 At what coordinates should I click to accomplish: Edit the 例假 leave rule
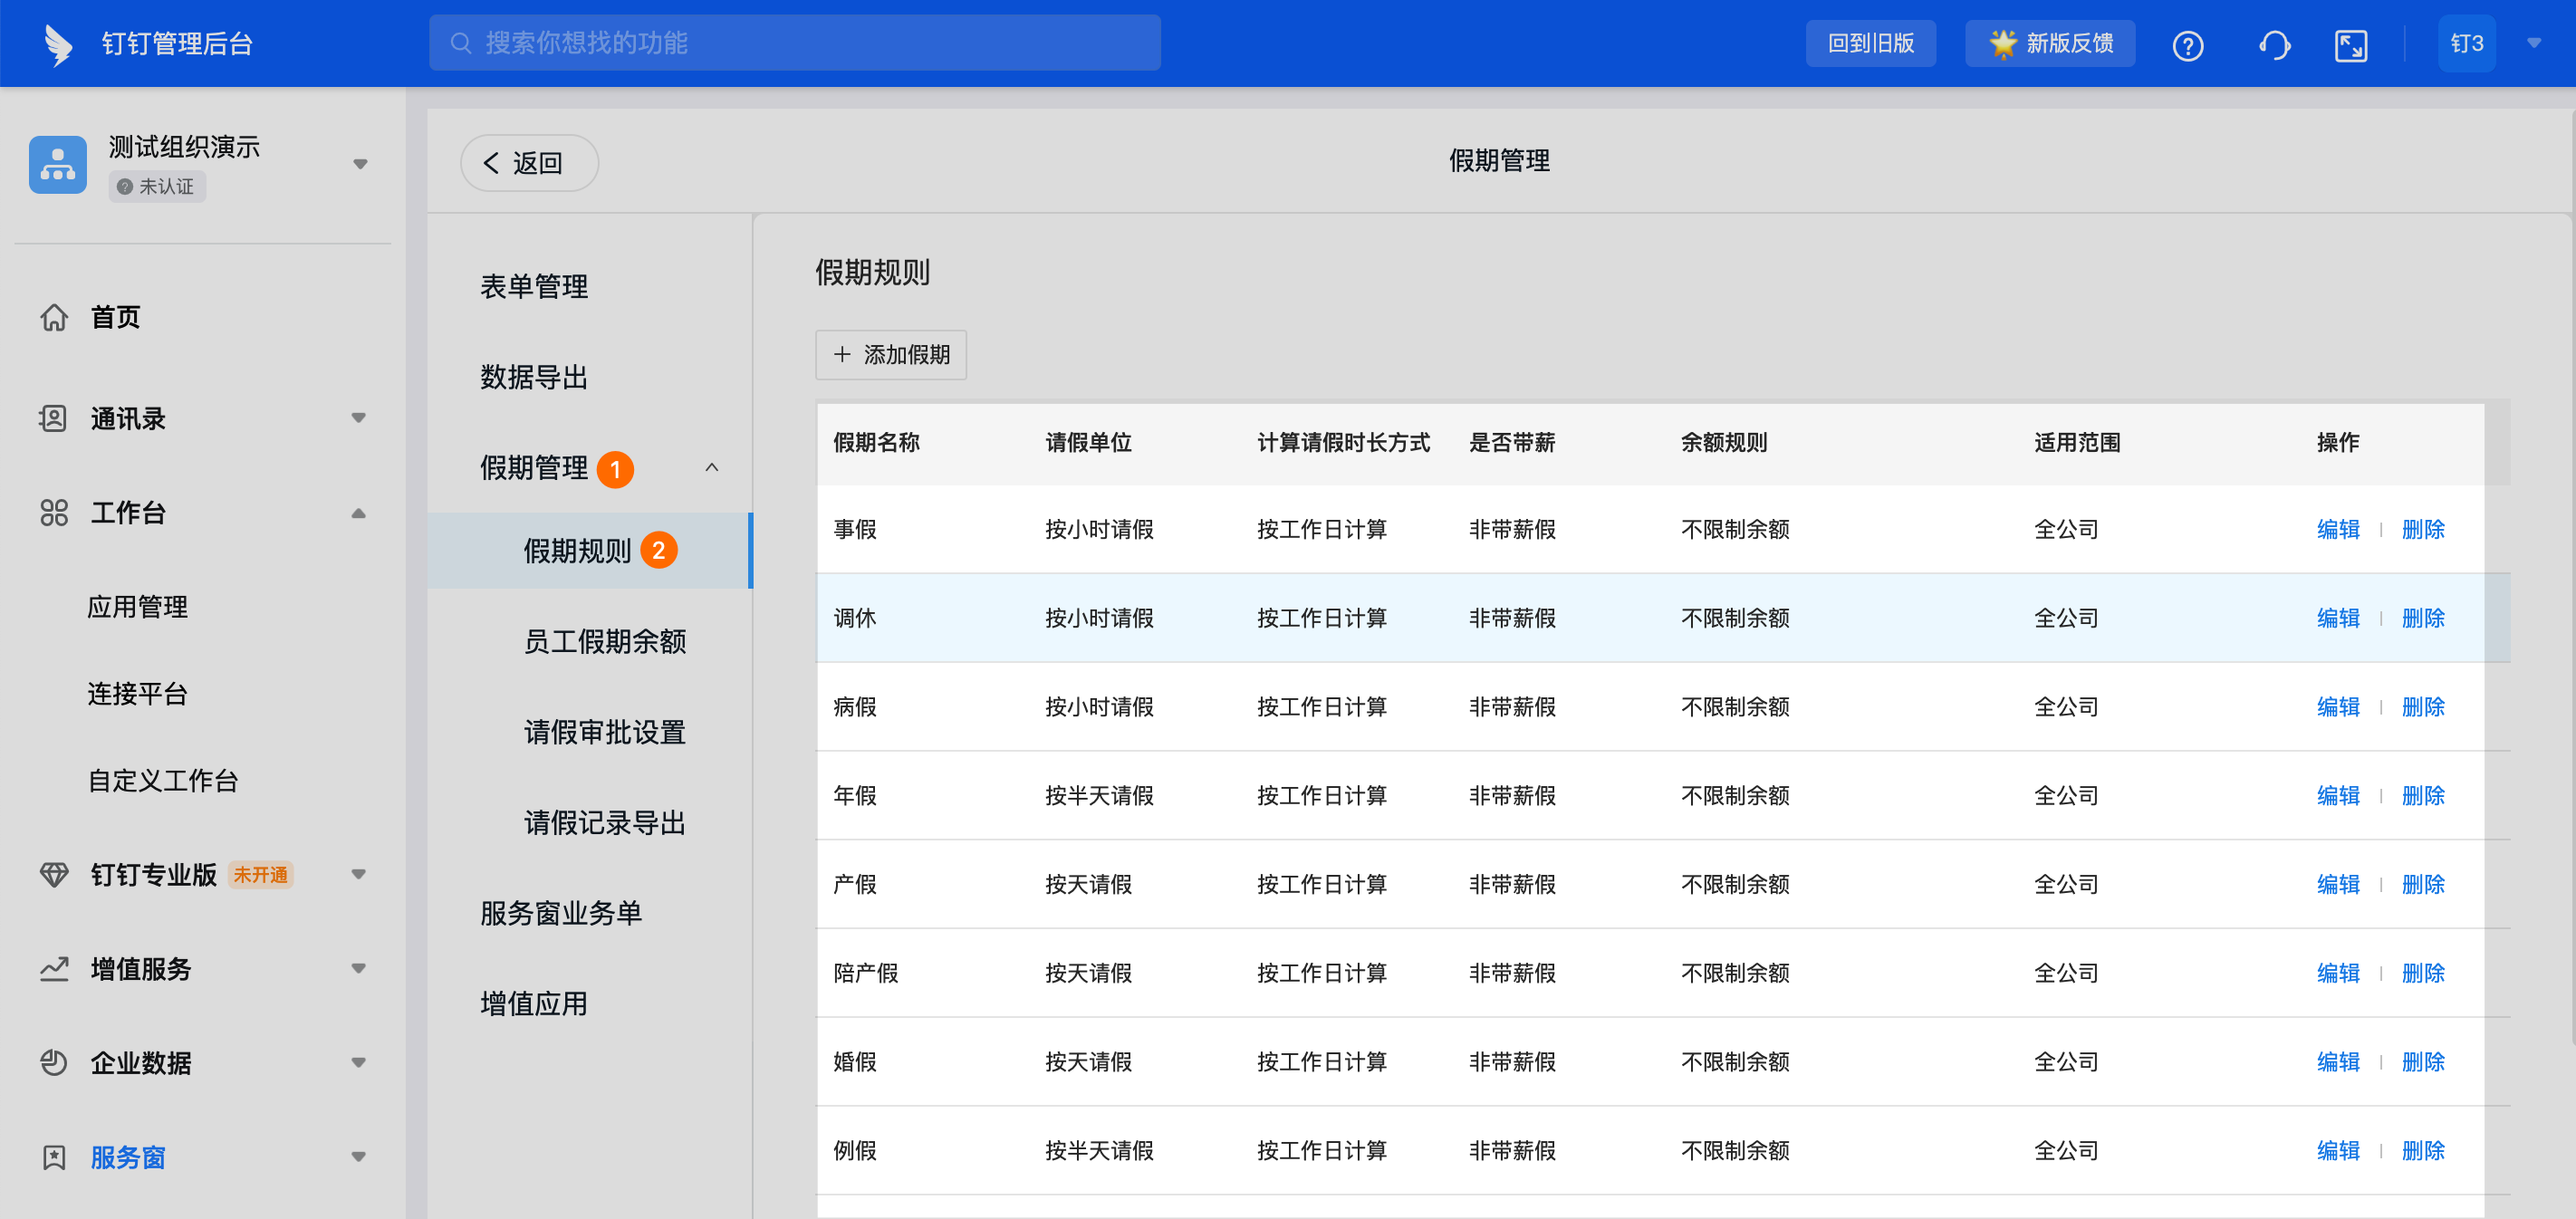point(2337,1150)
